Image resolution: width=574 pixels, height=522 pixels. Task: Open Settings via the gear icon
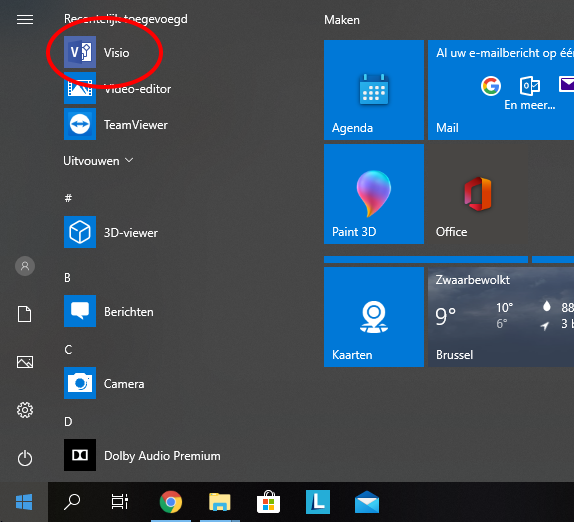point(25,410)
